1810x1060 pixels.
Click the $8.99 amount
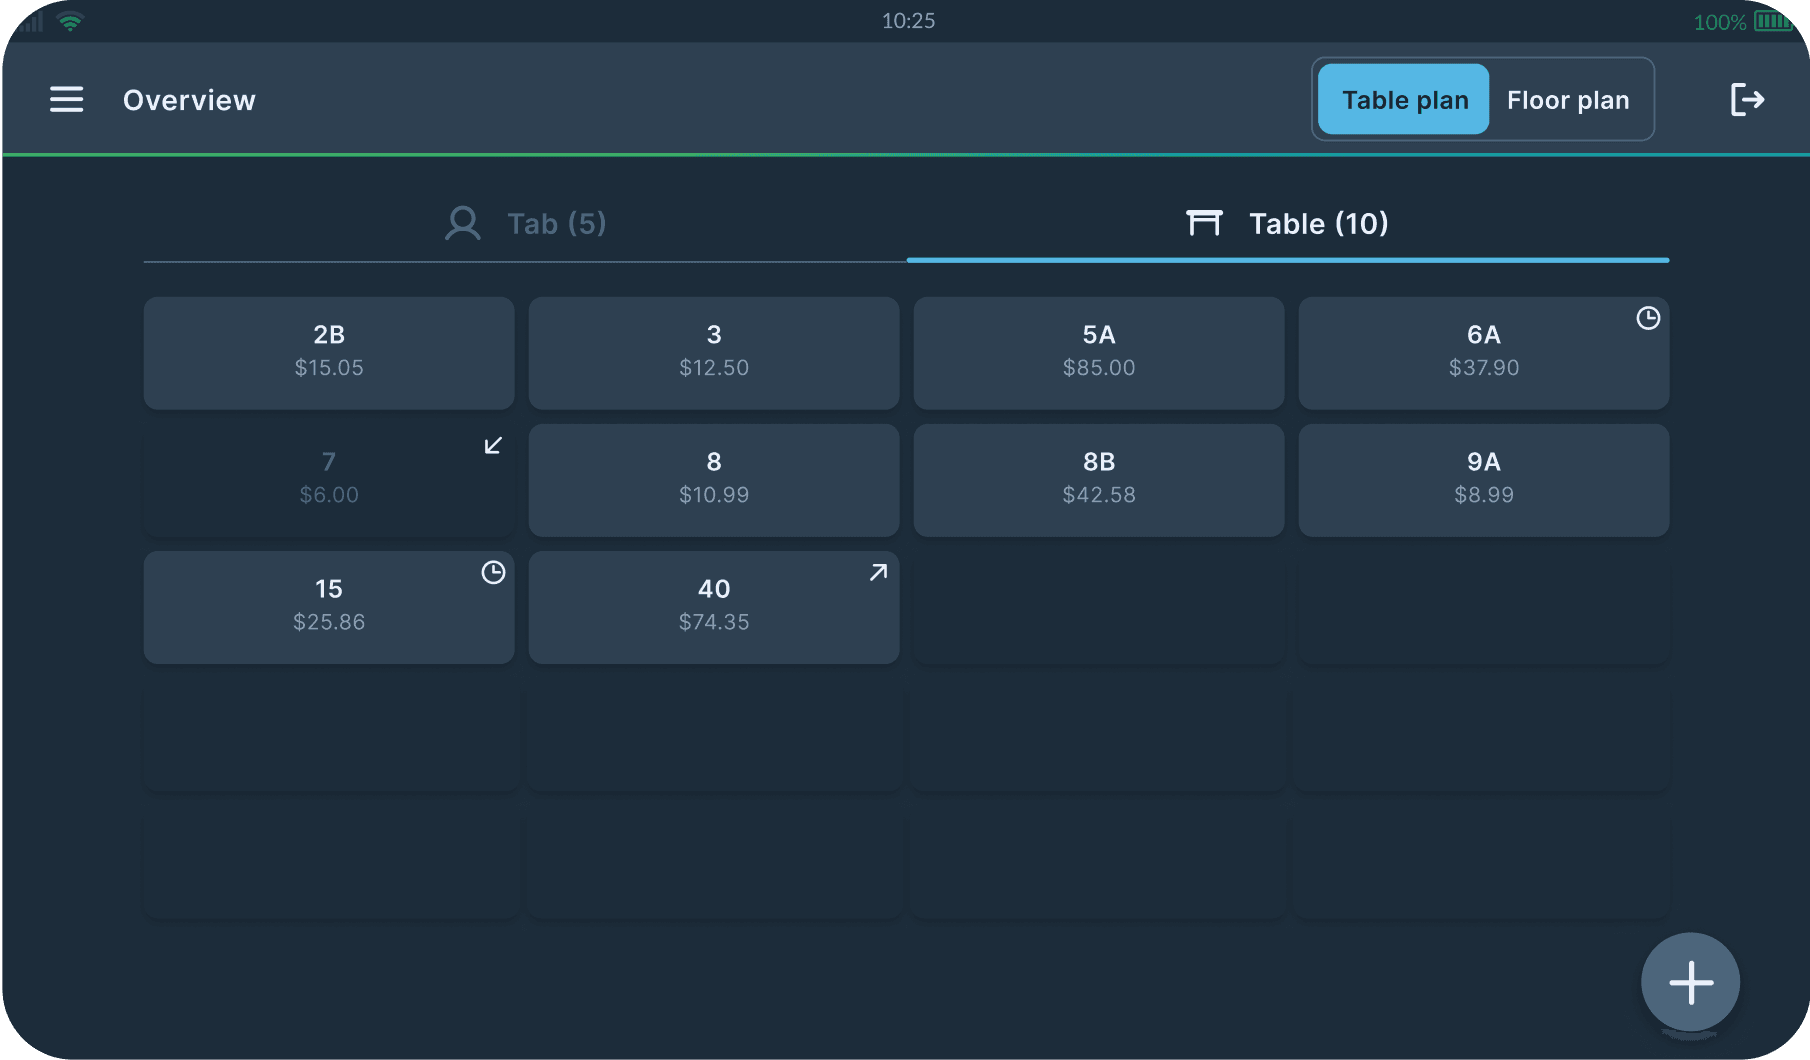pyautogui.click(x=1484, y=495)
